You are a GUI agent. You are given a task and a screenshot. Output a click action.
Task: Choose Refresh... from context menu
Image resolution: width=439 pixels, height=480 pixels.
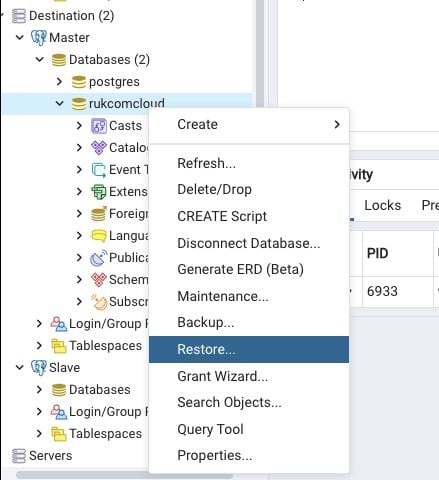(x=249, y=163)
